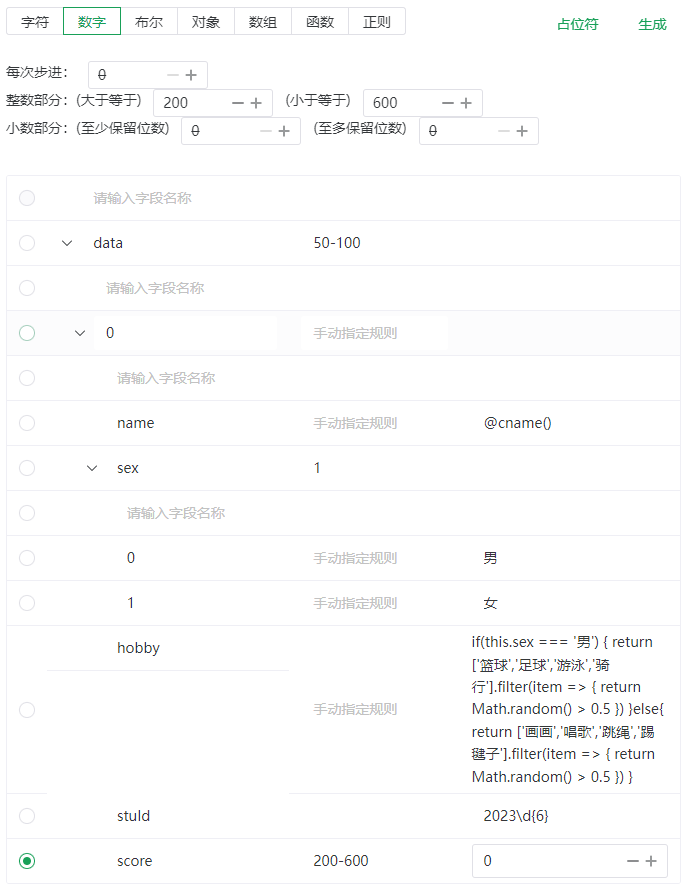The width and height of the screenshot is (688, 891).
Task: Increase the score row value
Action: click(x=651, y=861)
